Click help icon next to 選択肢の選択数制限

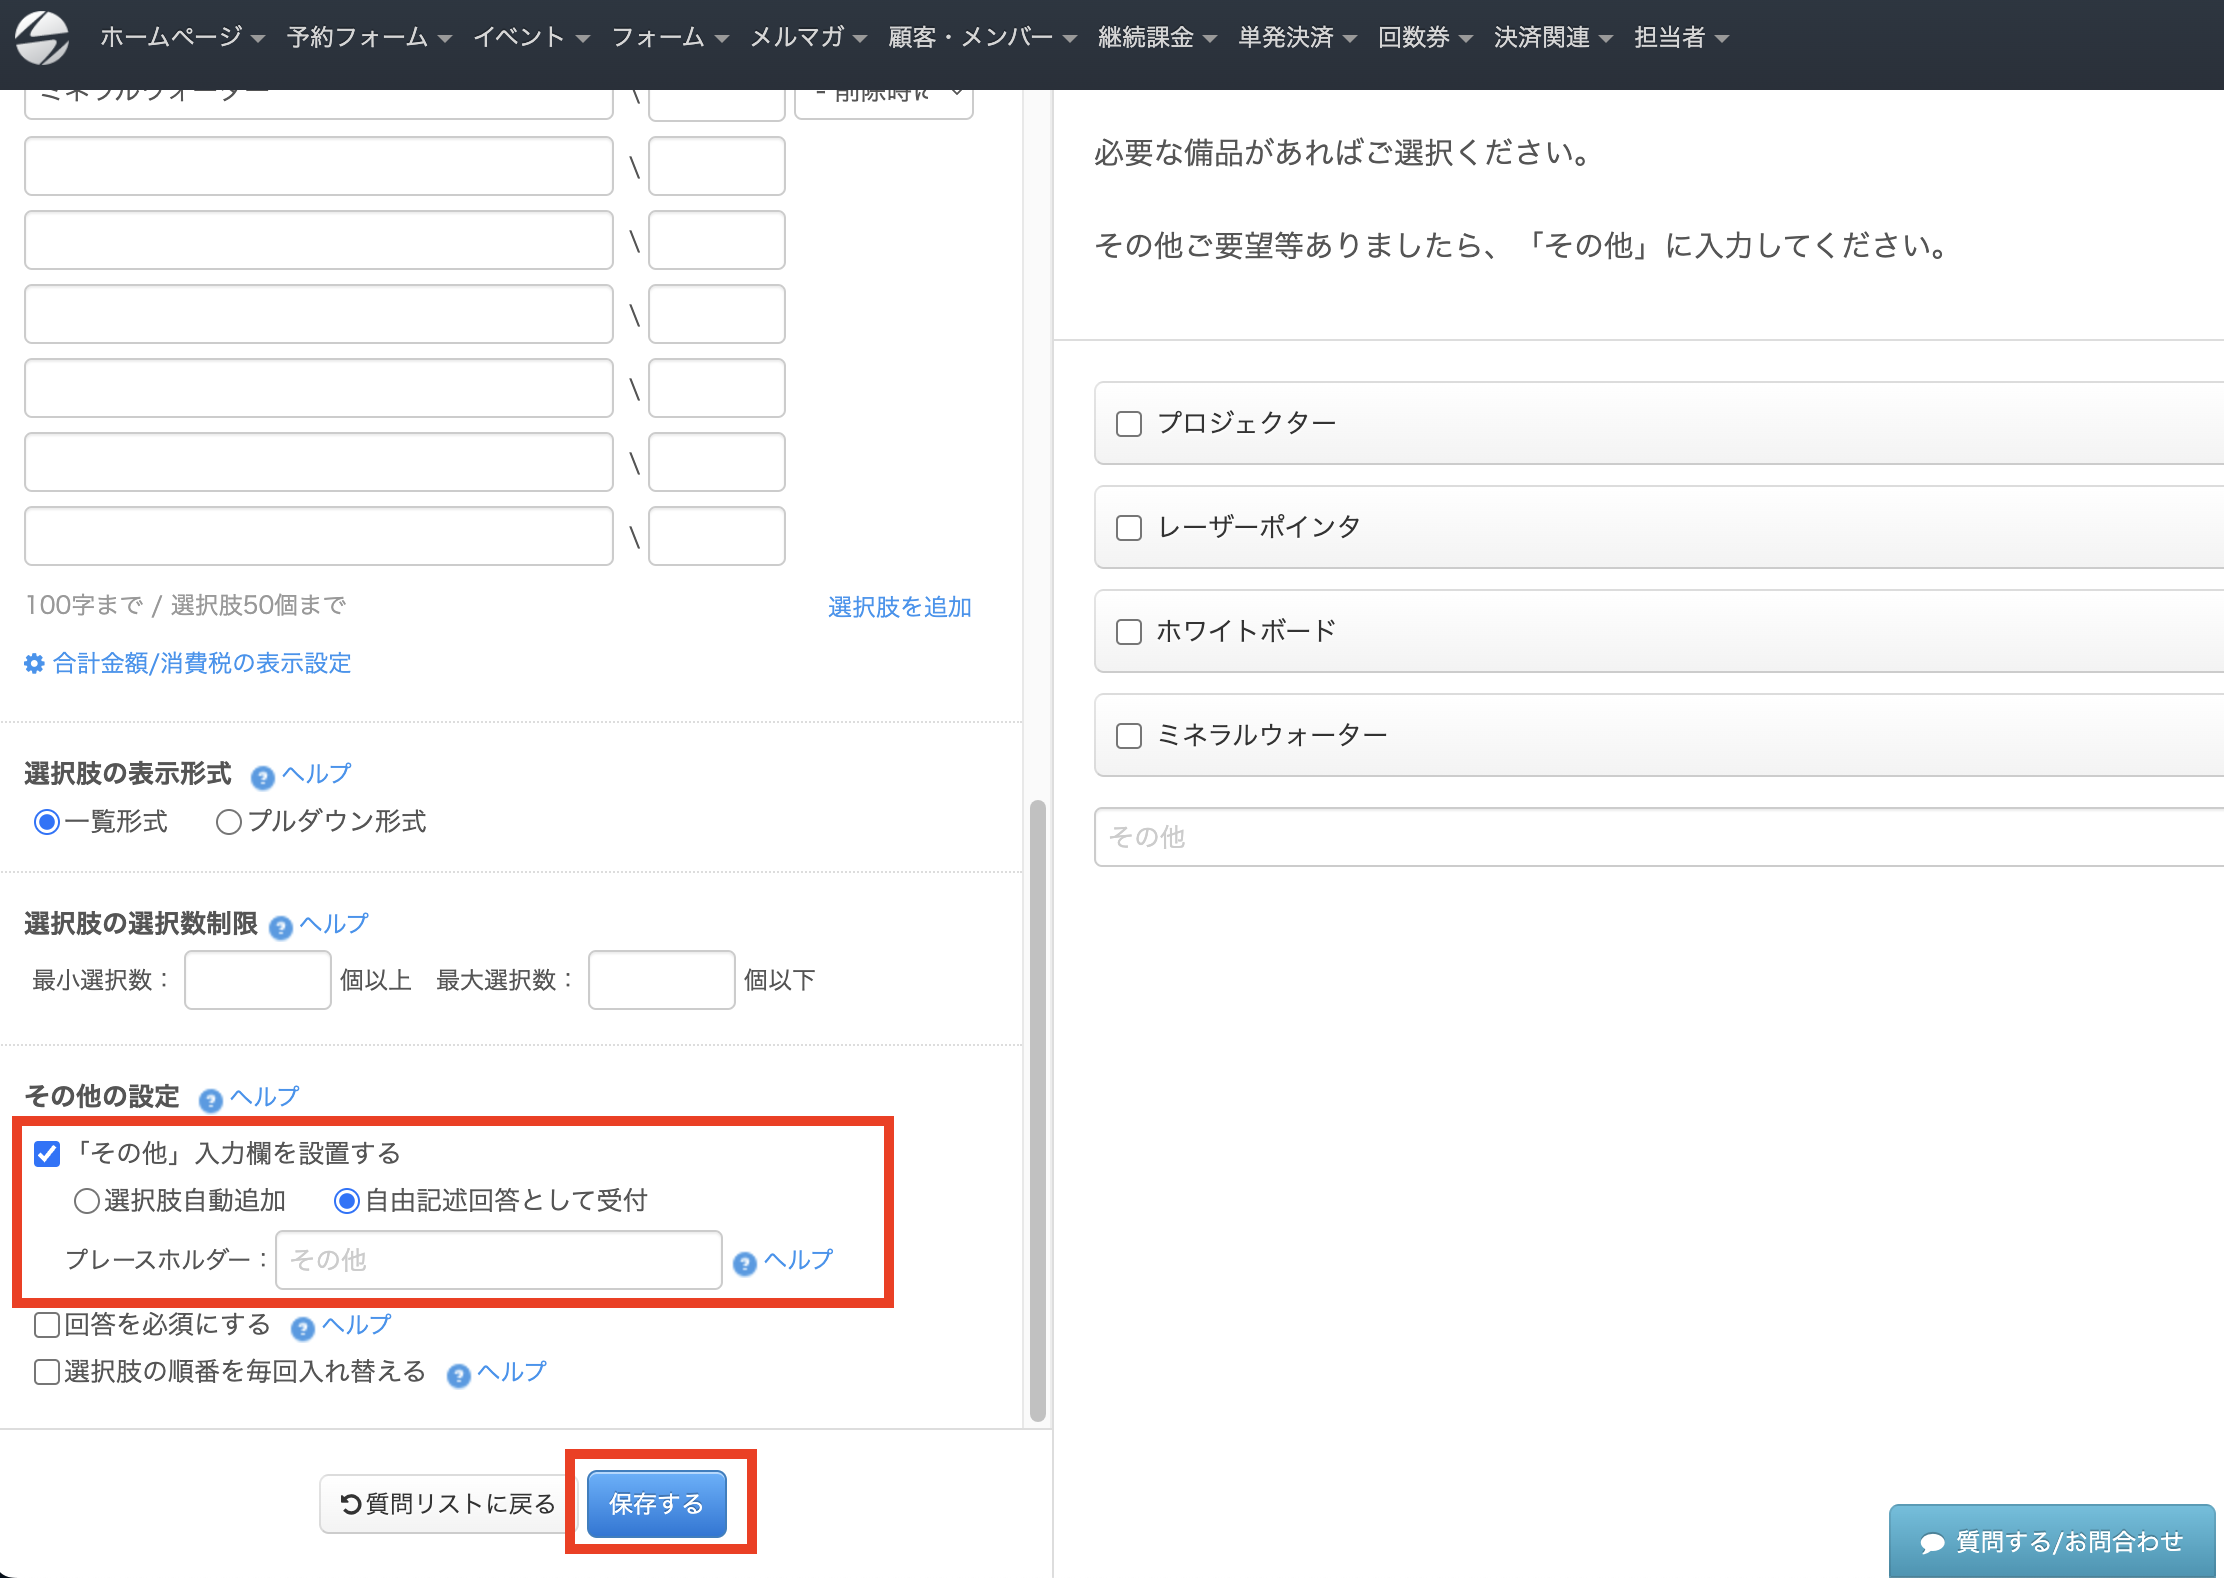pyautogui.click(x=281, y=927)
